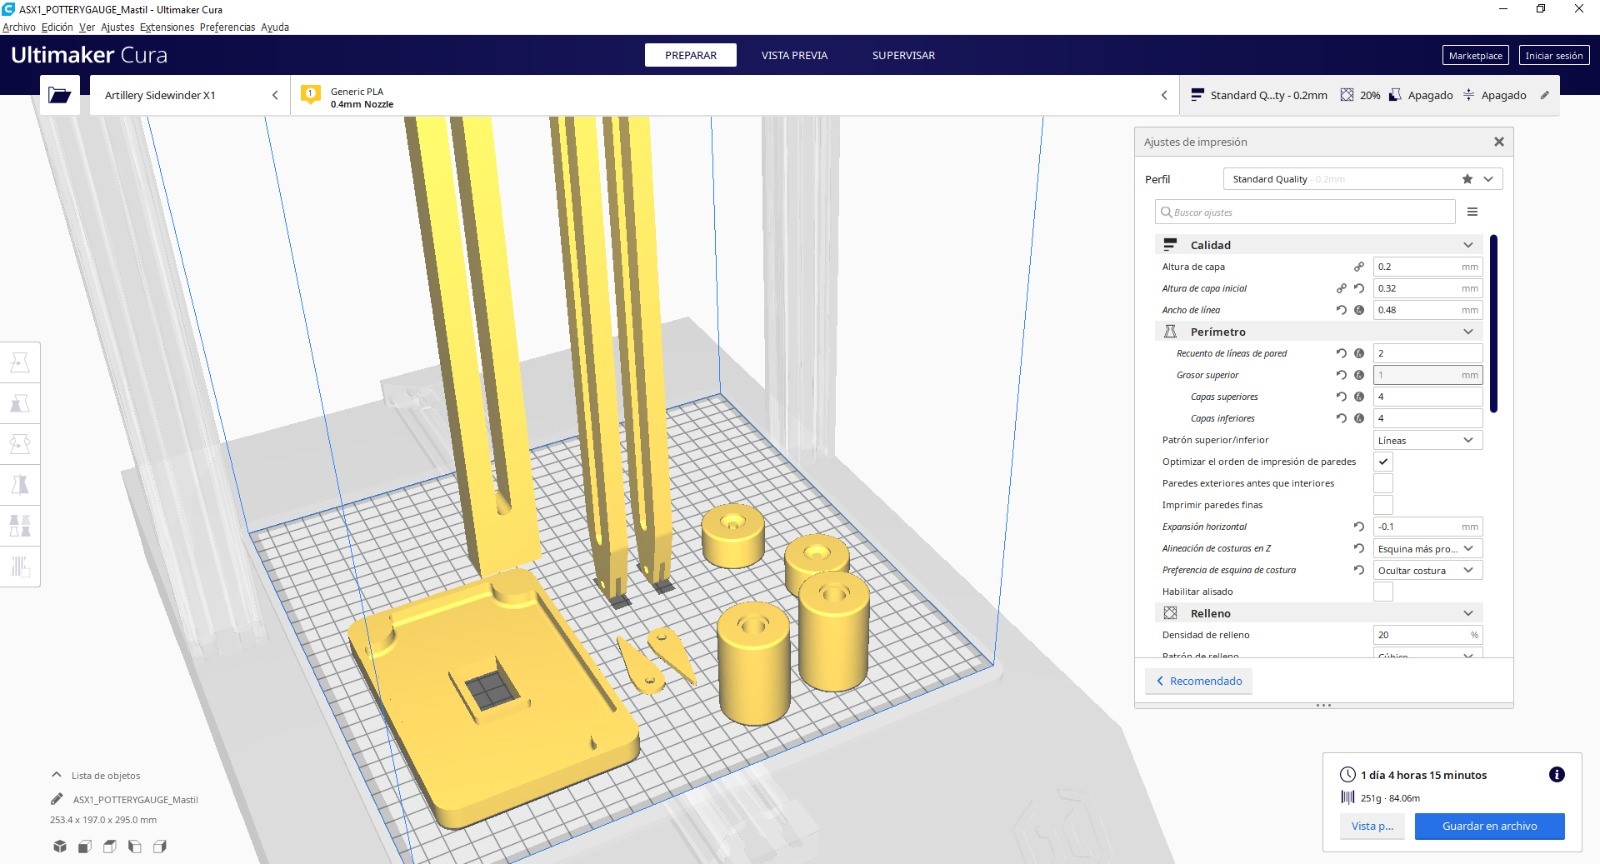The width and height of the screenshot is (1600, 864).
Task: Click the Vista previa button near print time
Action: (x=1372, y=826)
